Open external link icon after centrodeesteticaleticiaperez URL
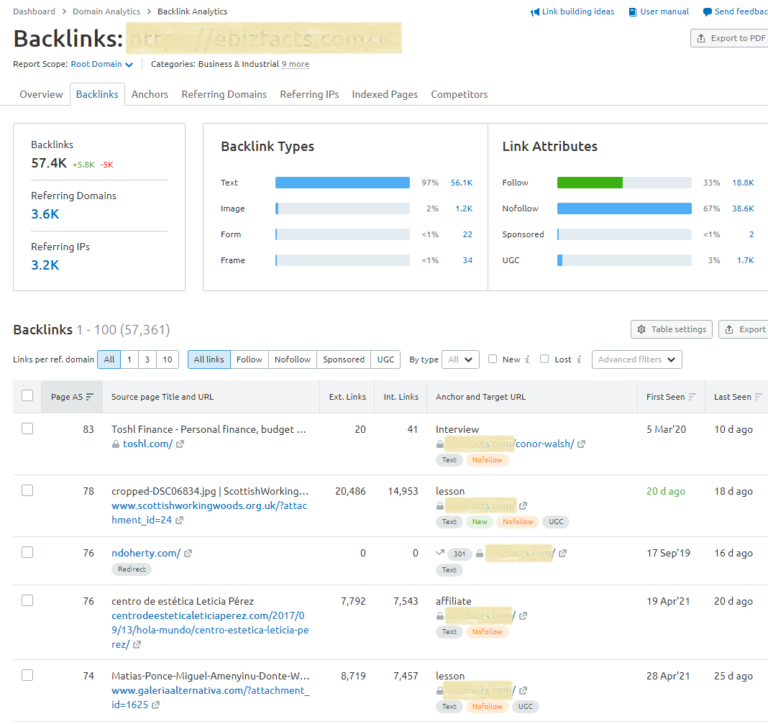The width and height of the screenshot is (768, 724). tap(137, 645)
